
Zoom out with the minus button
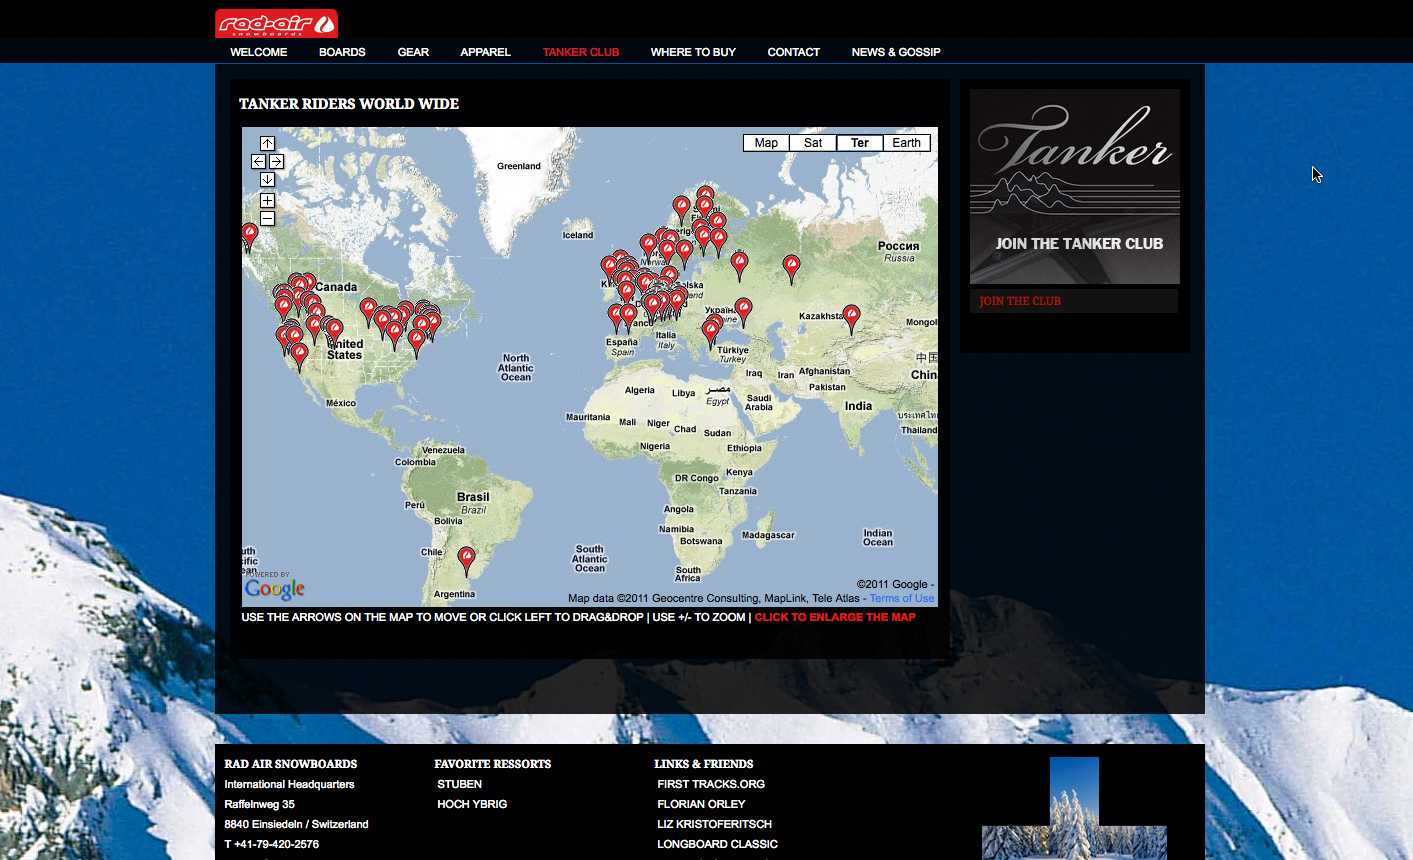[267, 218]
